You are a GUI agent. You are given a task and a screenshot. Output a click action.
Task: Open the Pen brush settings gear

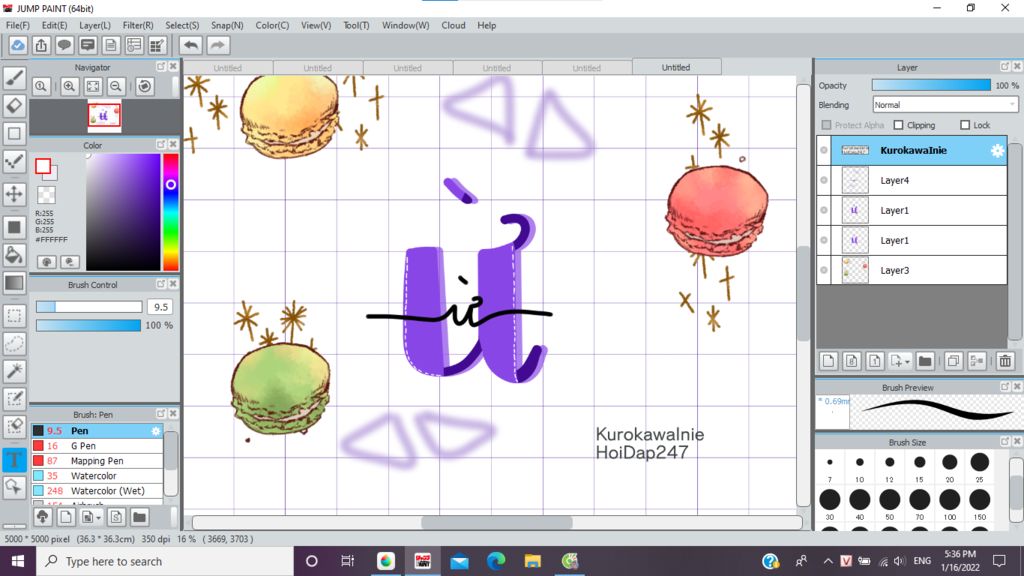(x=155, y=431)
